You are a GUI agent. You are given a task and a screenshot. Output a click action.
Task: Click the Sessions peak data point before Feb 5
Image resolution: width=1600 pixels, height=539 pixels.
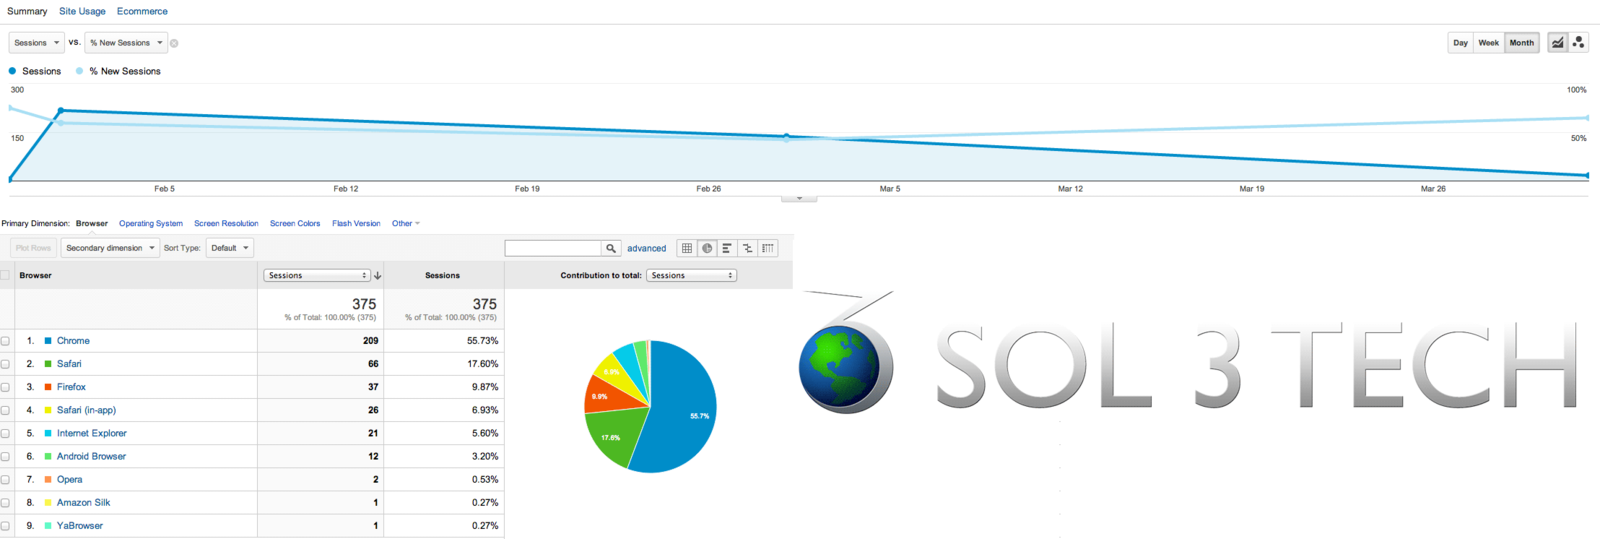coord(61,110)
